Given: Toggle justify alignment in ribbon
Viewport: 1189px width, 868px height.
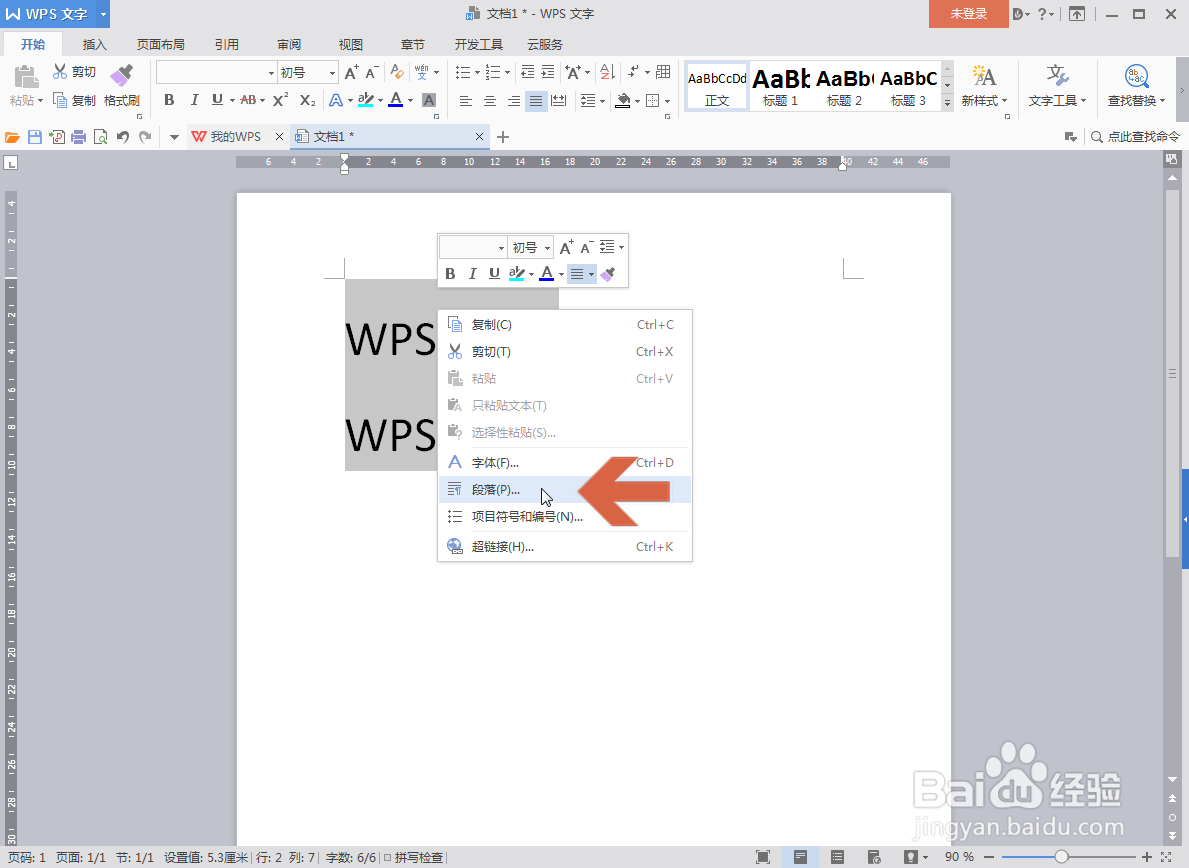Looking at the screenshot, I should coord(536,101).
